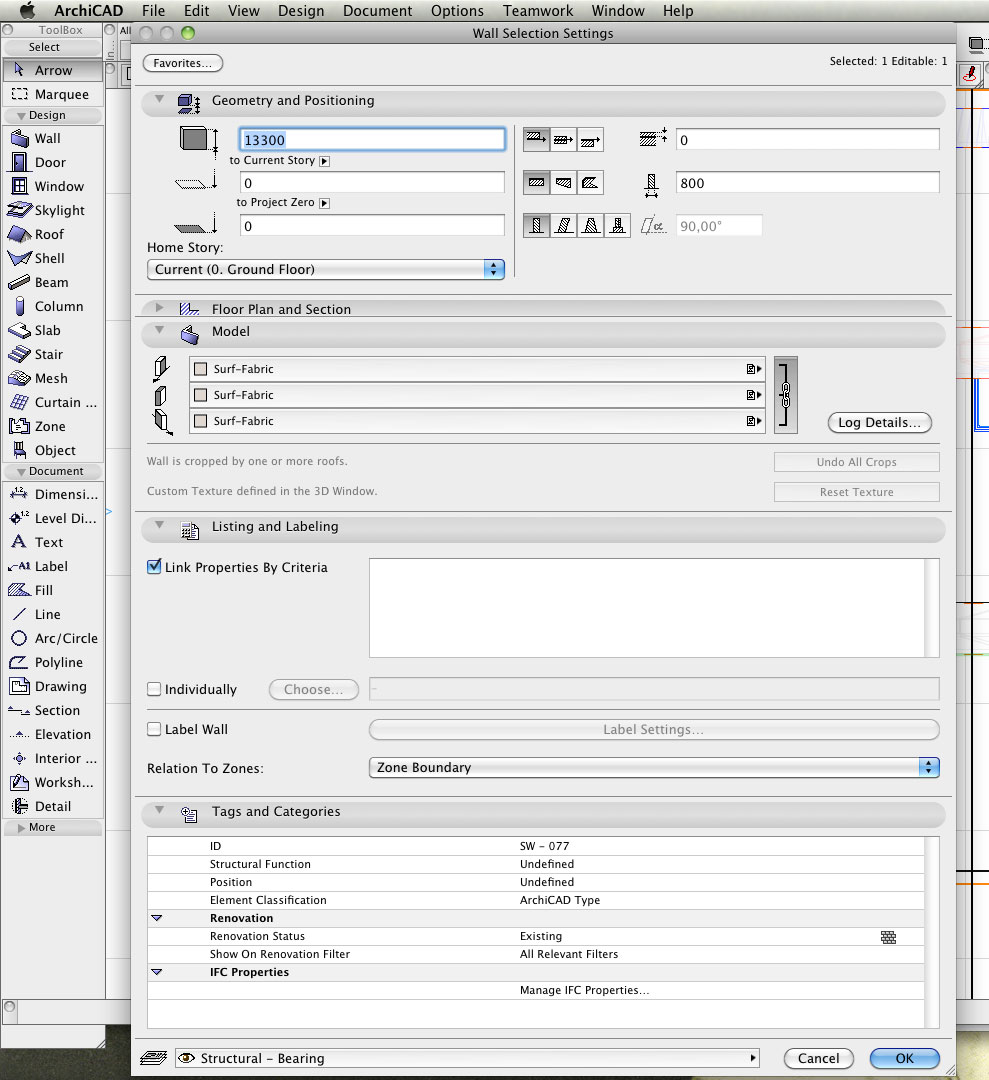The image size is (989, 1080).
Task: Open the Home Story dropdown
Action: (325, 269)
